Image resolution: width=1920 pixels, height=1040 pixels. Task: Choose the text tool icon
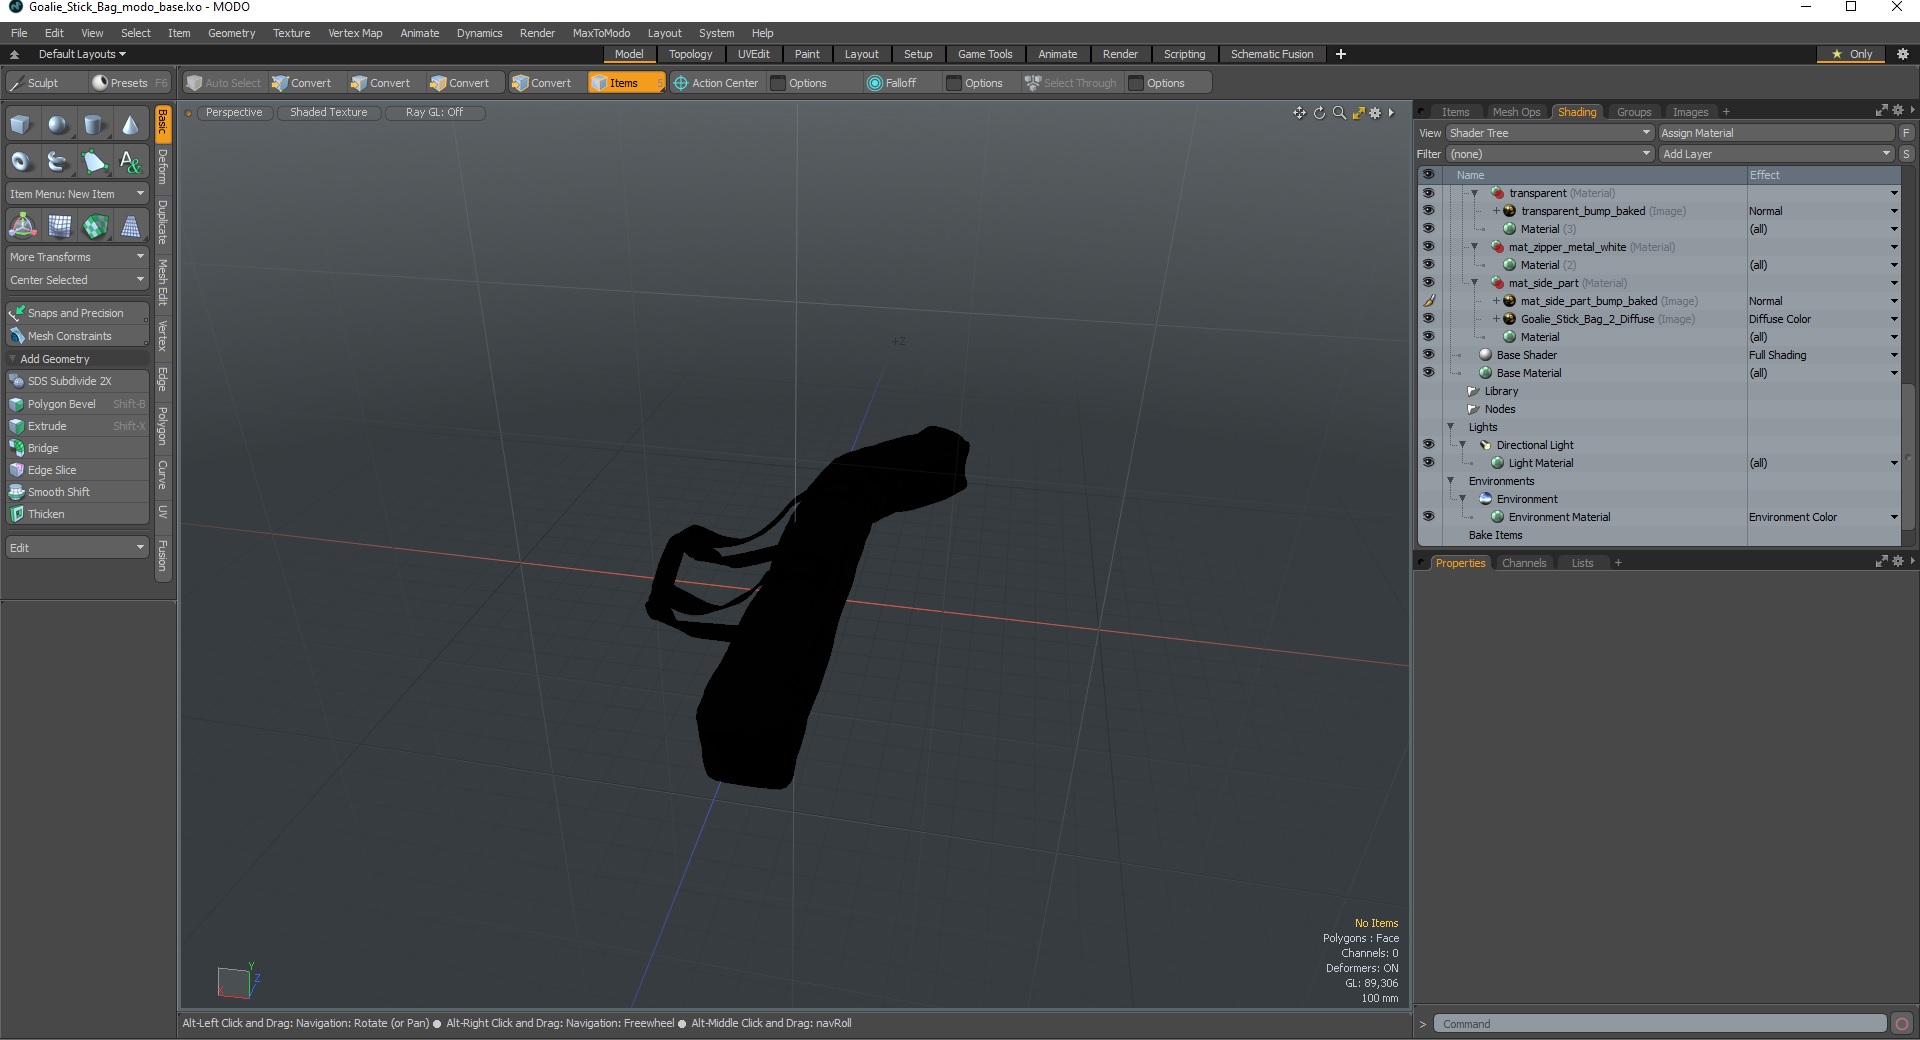pyautogui.click(x=131, y=161)
